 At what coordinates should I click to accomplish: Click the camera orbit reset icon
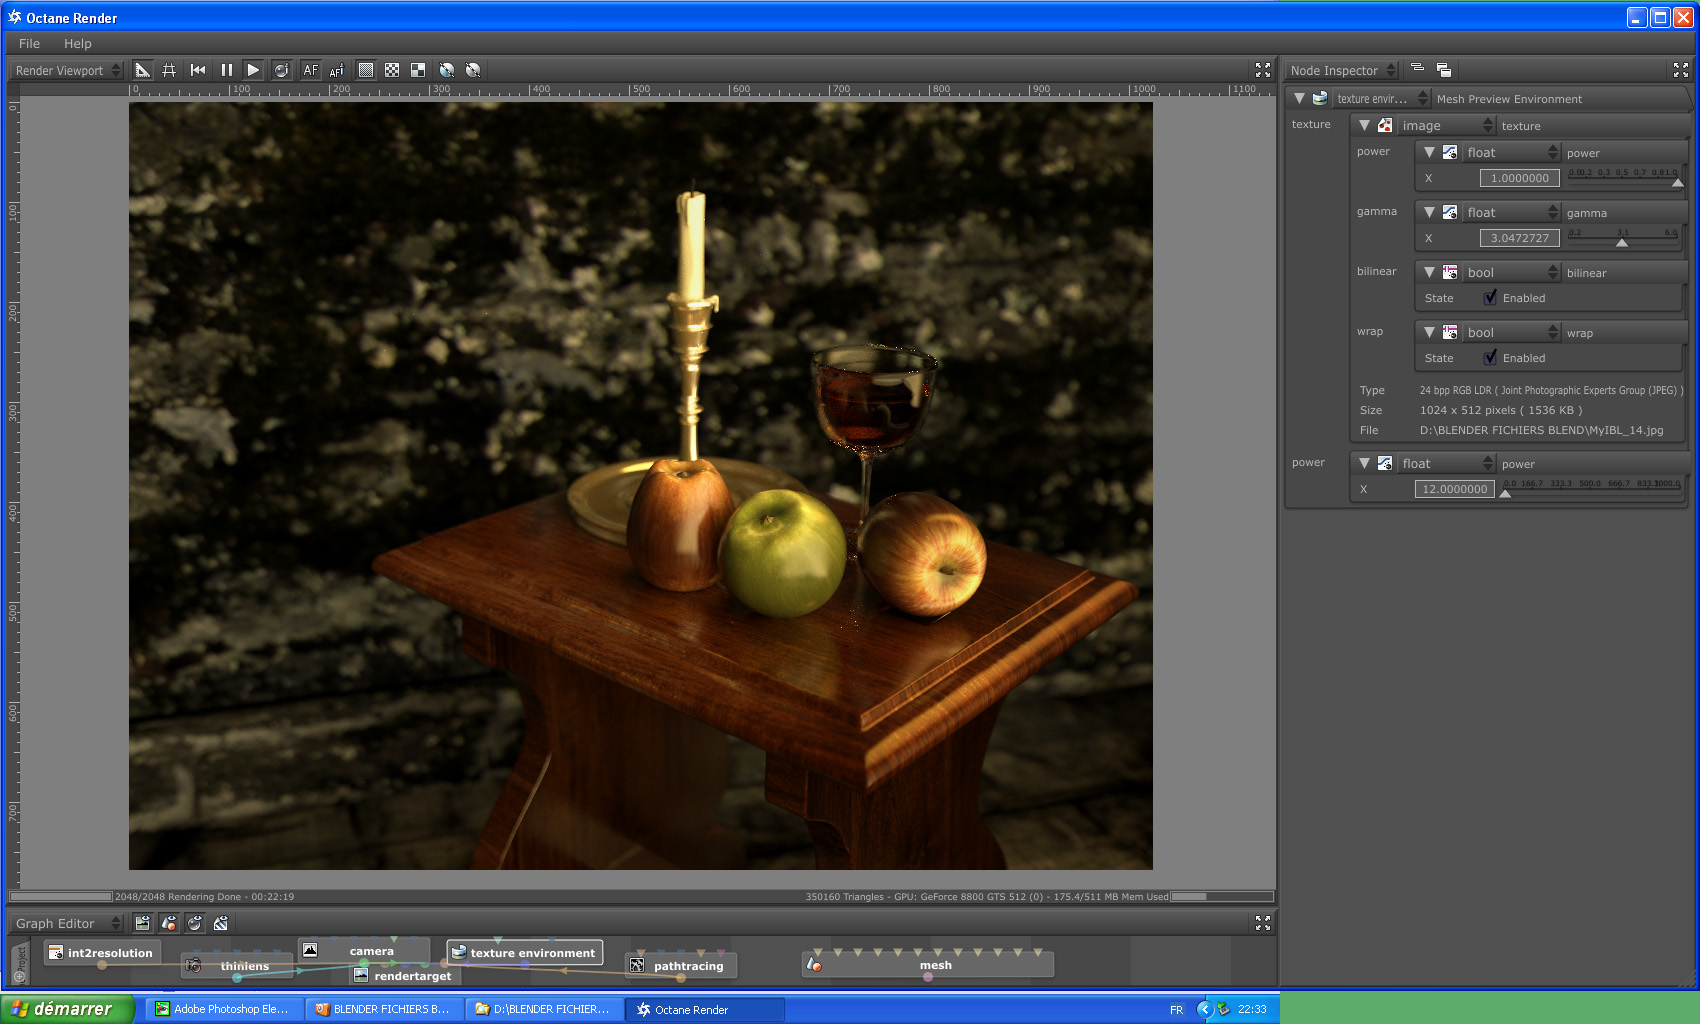point(281,70)
